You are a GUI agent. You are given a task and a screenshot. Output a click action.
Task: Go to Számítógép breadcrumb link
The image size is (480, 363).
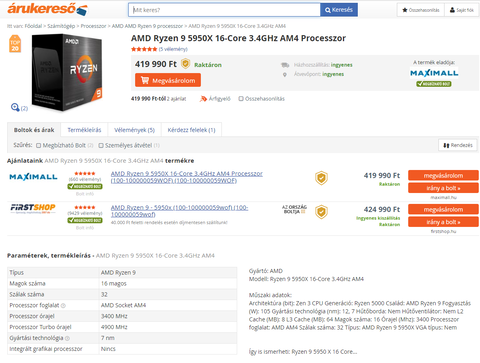(x=61, y=26)
